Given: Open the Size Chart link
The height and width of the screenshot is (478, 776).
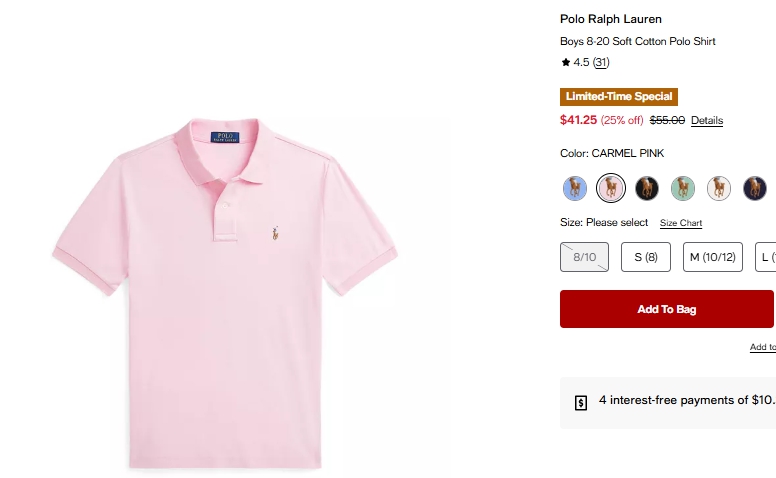Looking at the screenshot, I should point(681,223).
